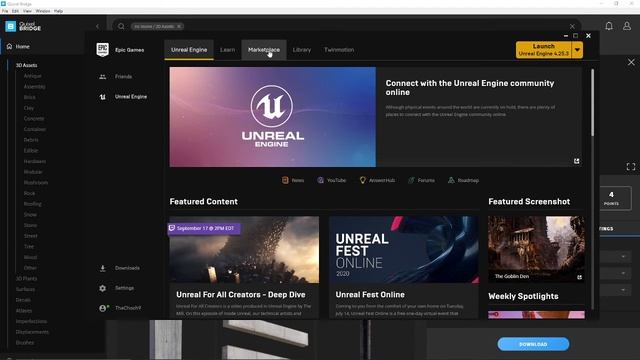This screenshot has width=640, height=360.
Task: Click the Settings gear icon
Action: tap(102, 288)
